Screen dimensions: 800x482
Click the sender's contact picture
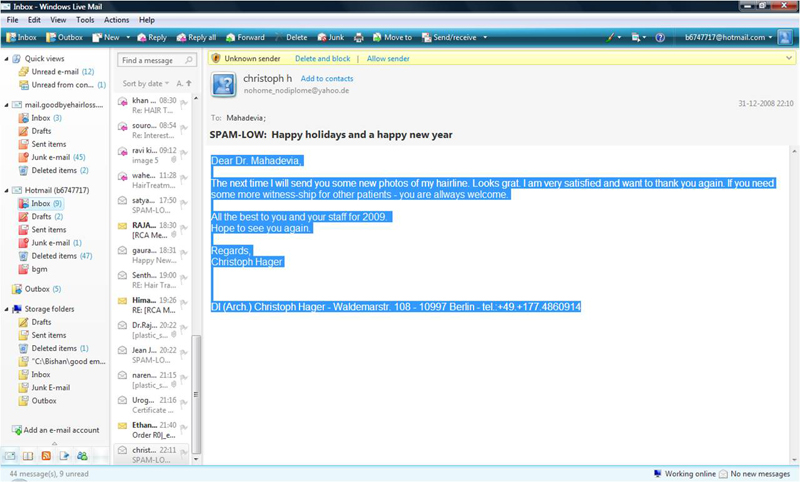[224, 84]
